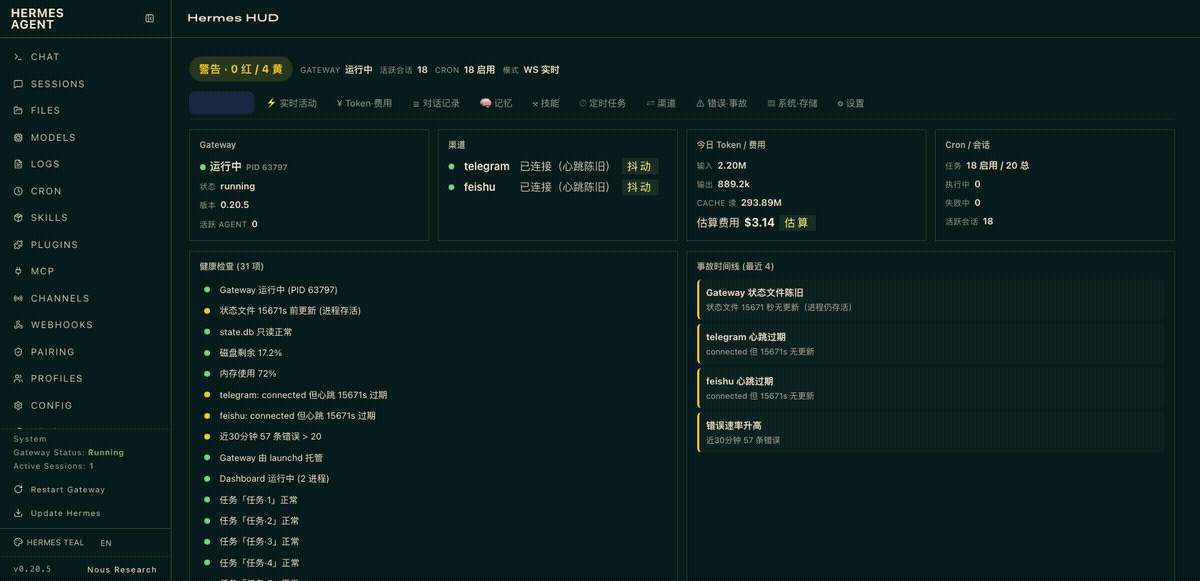Screen dimensions: 1200x581
Task: Switch to the 渠道 tab
Action: pyautogui.click(x=661, y=103)
